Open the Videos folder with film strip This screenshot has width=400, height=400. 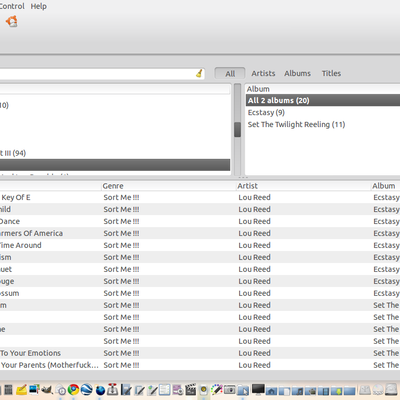point(323,391)
